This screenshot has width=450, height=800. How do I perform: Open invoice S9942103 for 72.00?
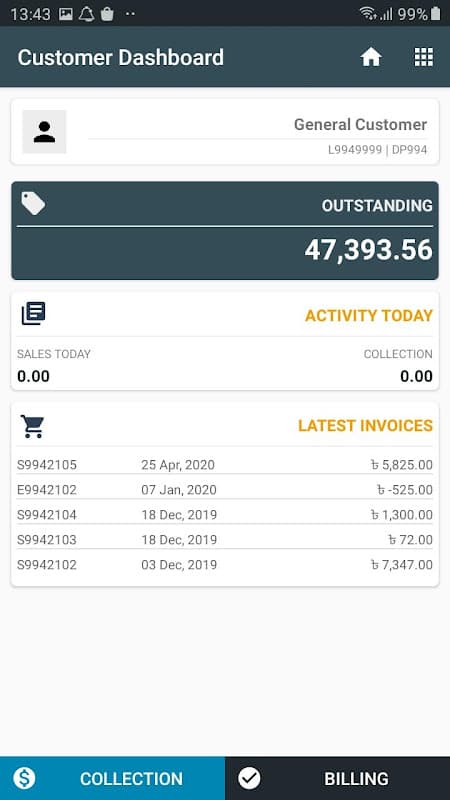point(225,540)
